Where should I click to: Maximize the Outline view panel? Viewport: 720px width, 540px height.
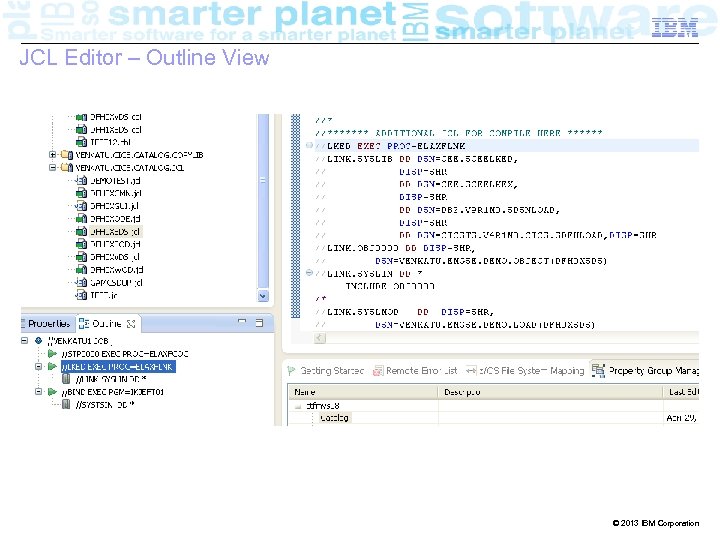point(259,323)
